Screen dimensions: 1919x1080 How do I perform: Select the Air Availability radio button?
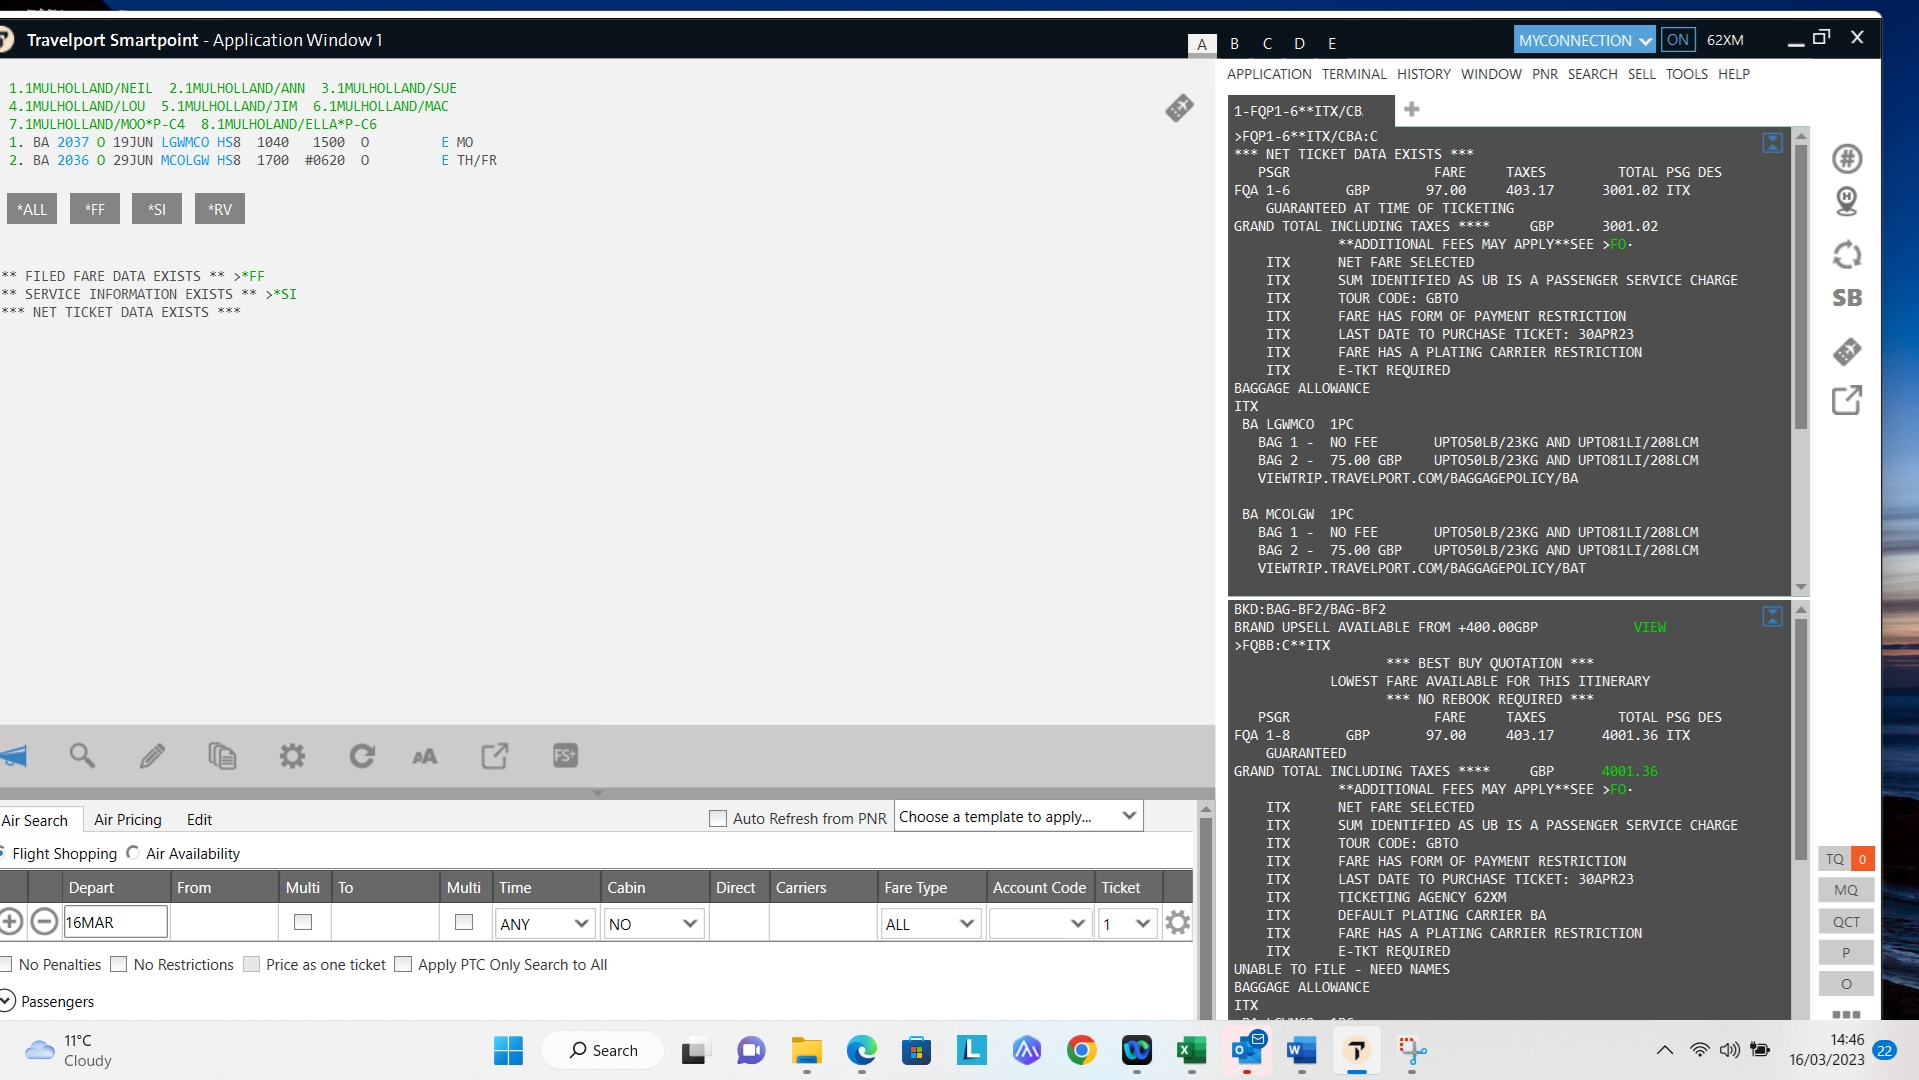click(x=133, y=853)
